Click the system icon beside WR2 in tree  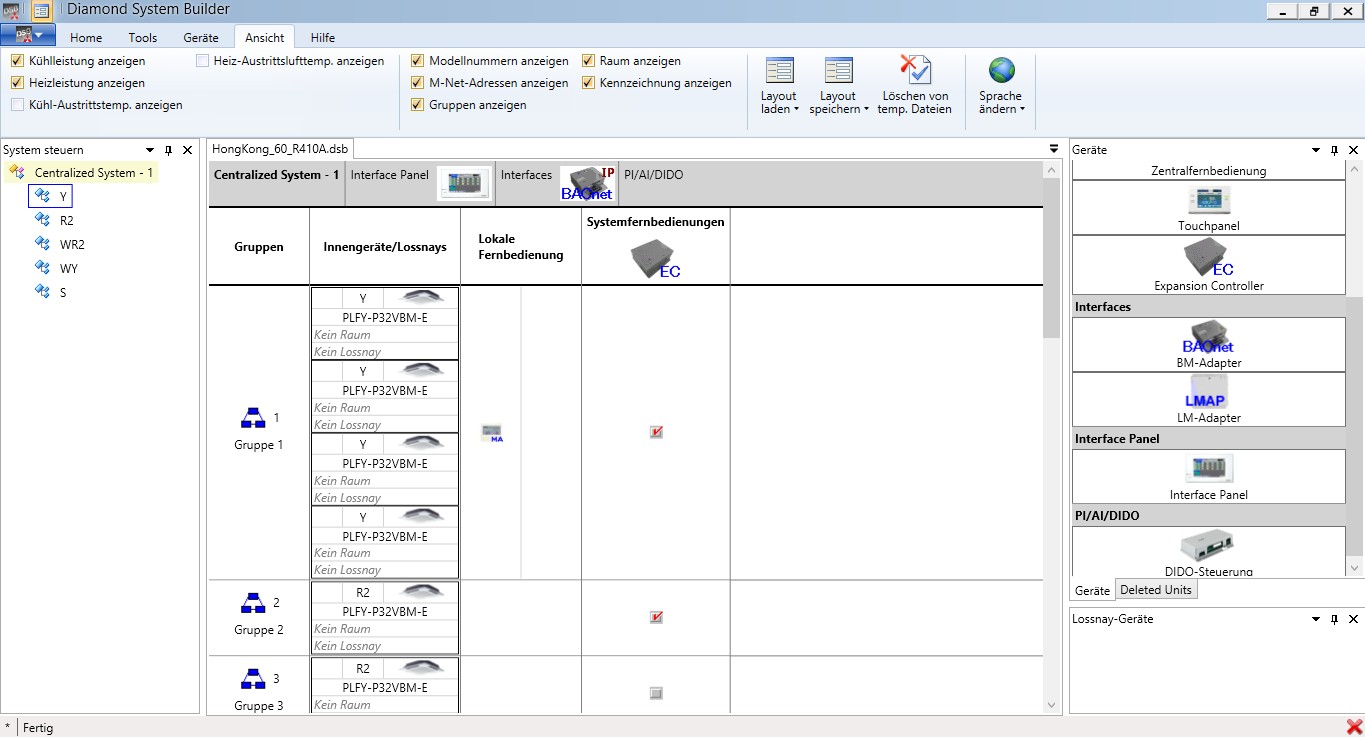click(42, 244)
